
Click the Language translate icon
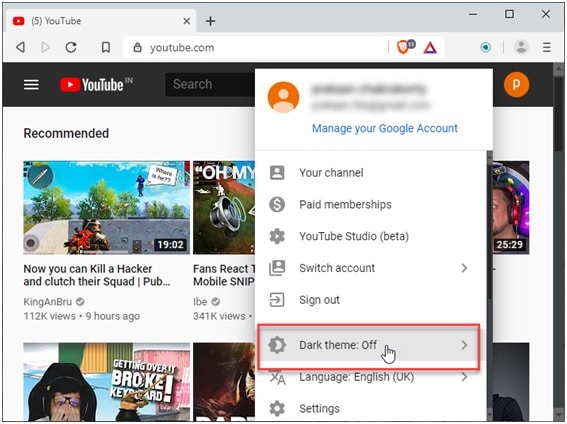coord(277,378)
